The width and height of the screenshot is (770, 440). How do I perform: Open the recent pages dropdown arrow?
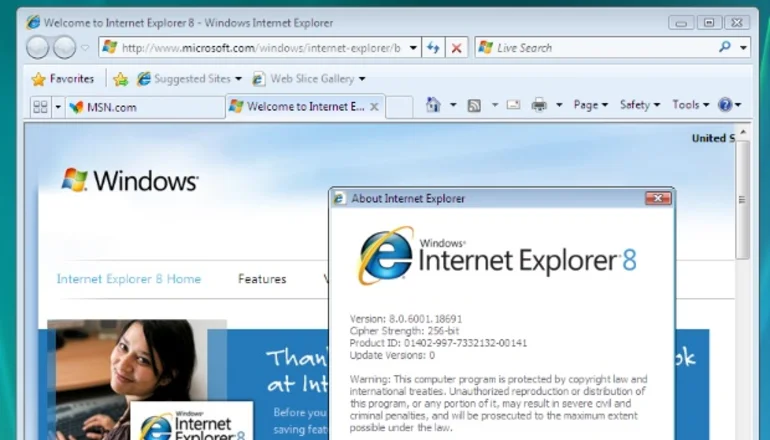[85, 48]
